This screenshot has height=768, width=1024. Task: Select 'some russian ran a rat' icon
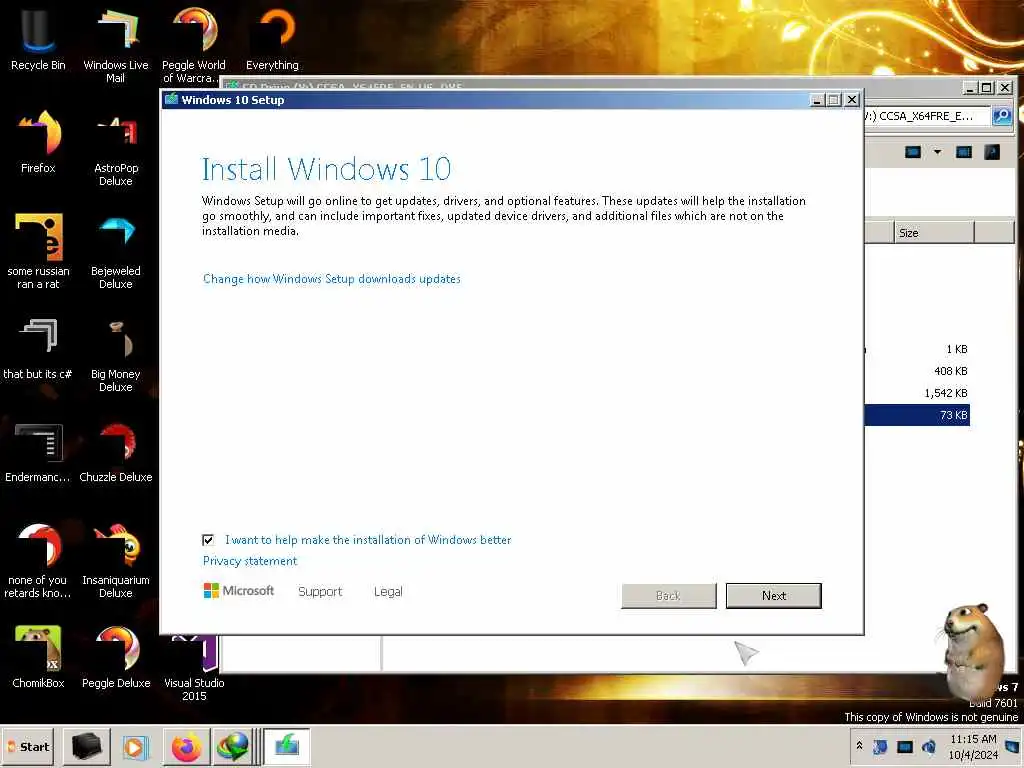(38, 251)
